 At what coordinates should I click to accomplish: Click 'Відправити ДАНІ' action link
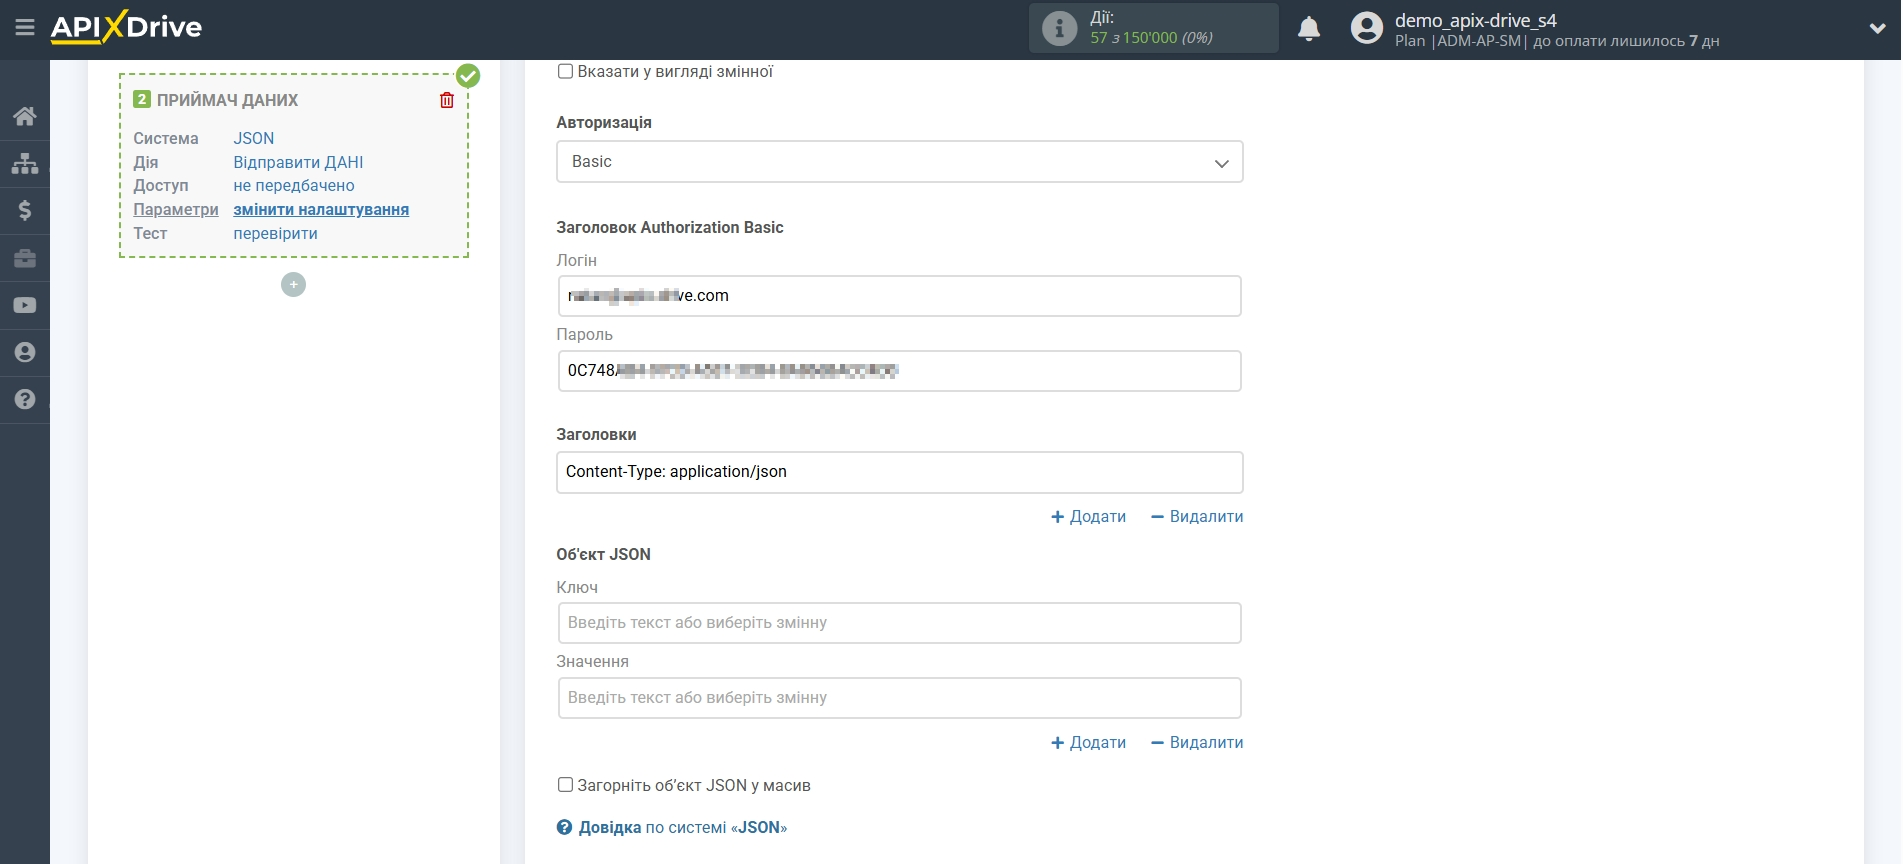click(298, 162)
